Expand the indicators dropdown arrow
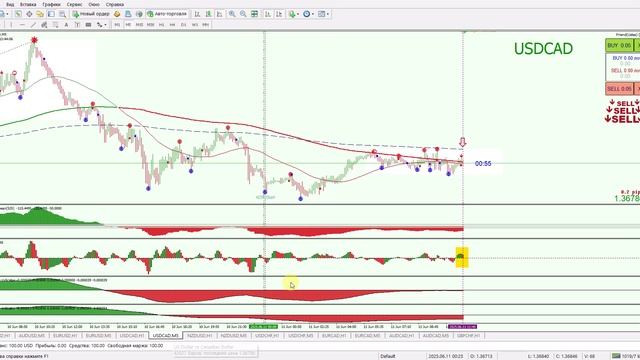This screenshot has height=360, width=640. [298, 14]
